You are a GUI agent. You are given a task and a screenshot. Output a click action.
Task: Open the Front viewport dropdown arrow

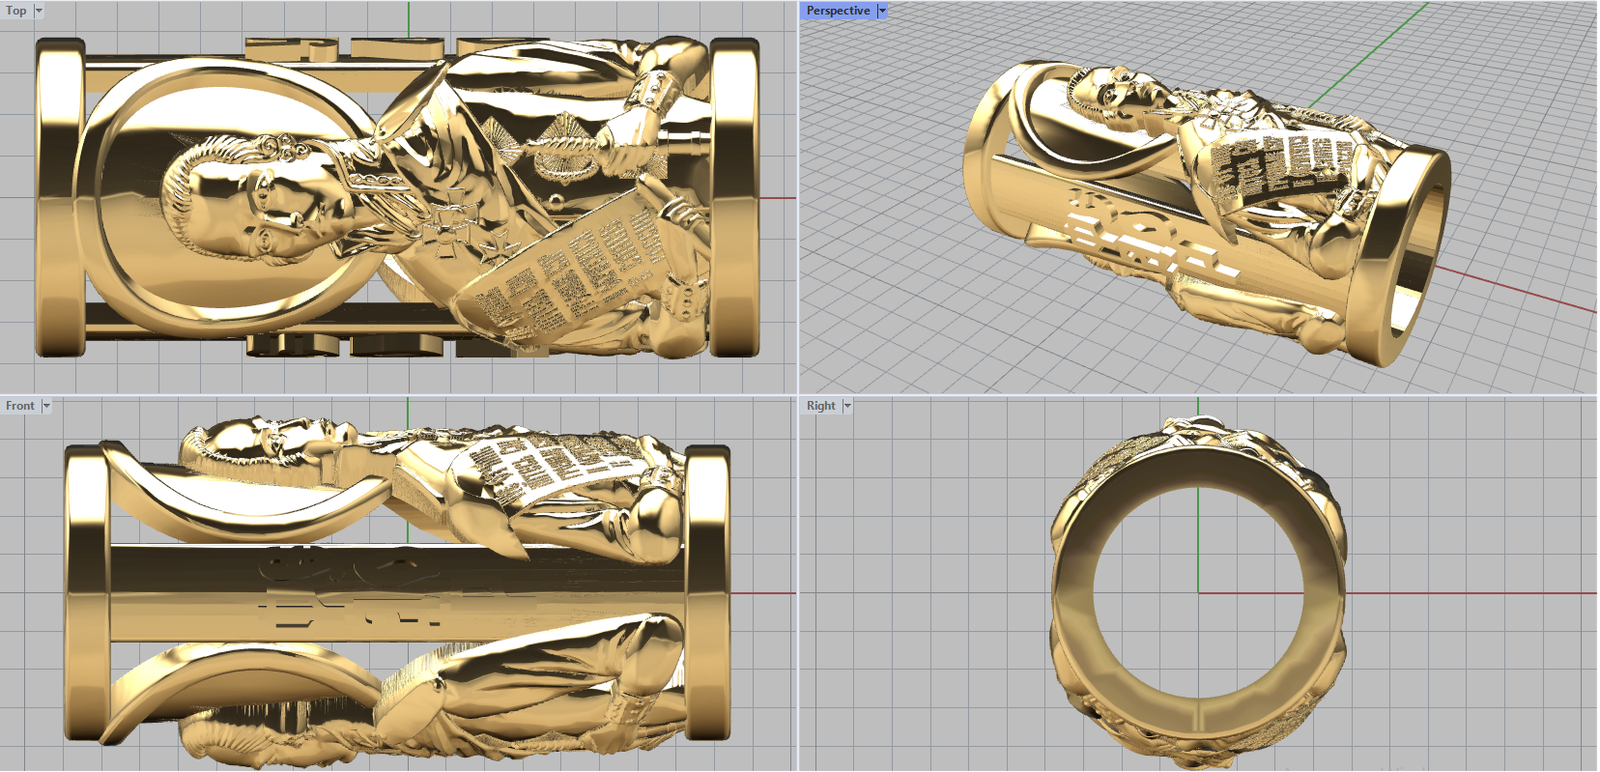pos(46,406)
